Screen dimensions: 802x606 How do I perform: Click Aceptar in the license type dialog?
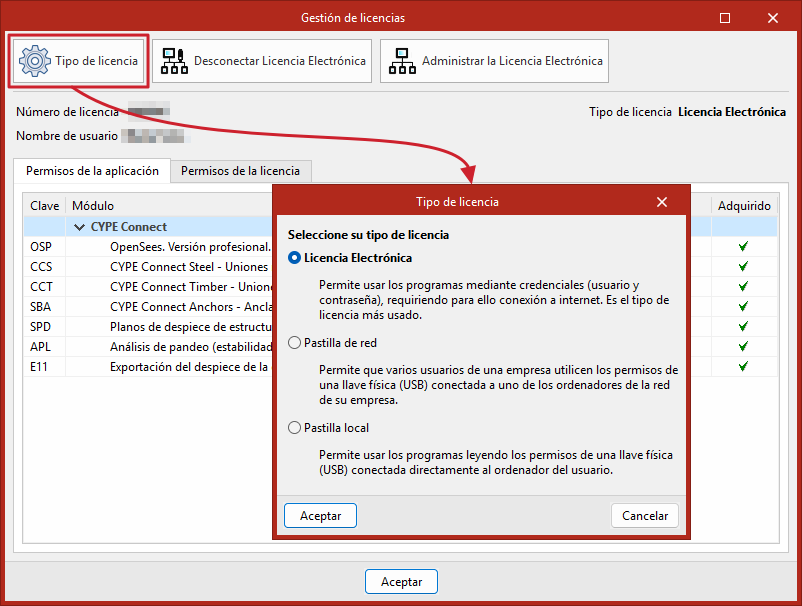(320, 515)
